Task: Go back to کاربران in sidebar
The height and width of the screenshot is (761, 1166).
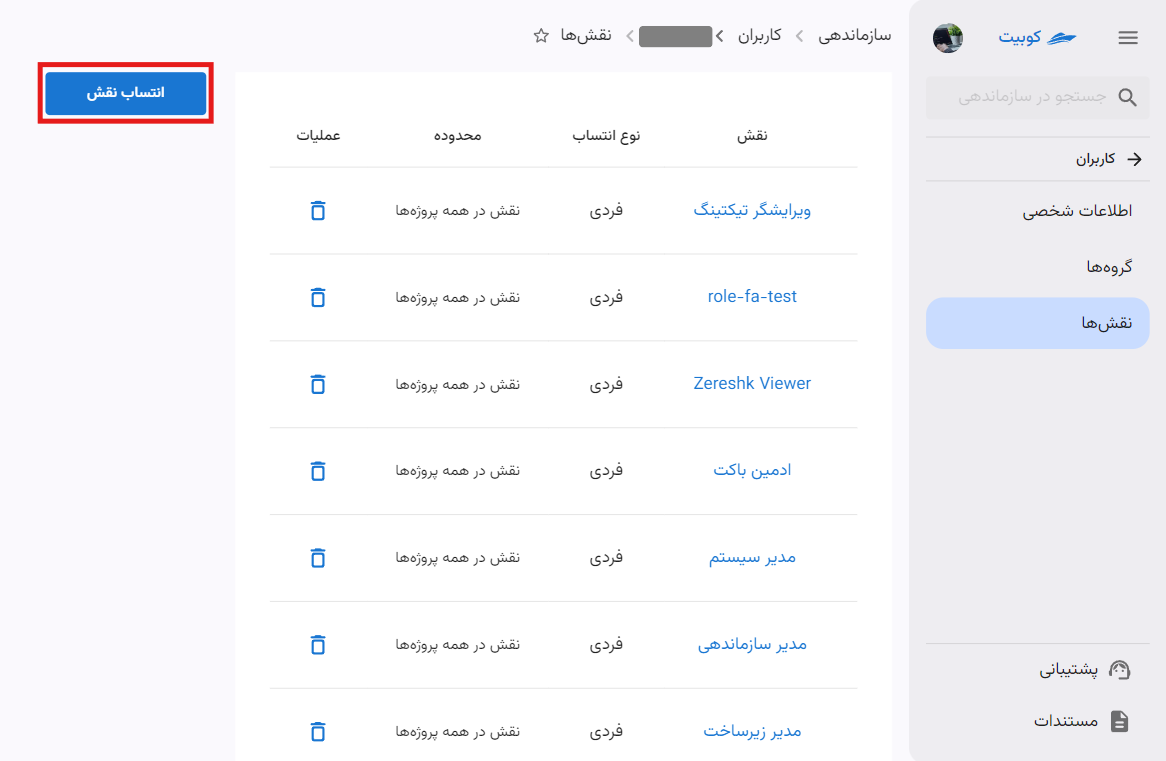Action: (x=1095, y=158)
